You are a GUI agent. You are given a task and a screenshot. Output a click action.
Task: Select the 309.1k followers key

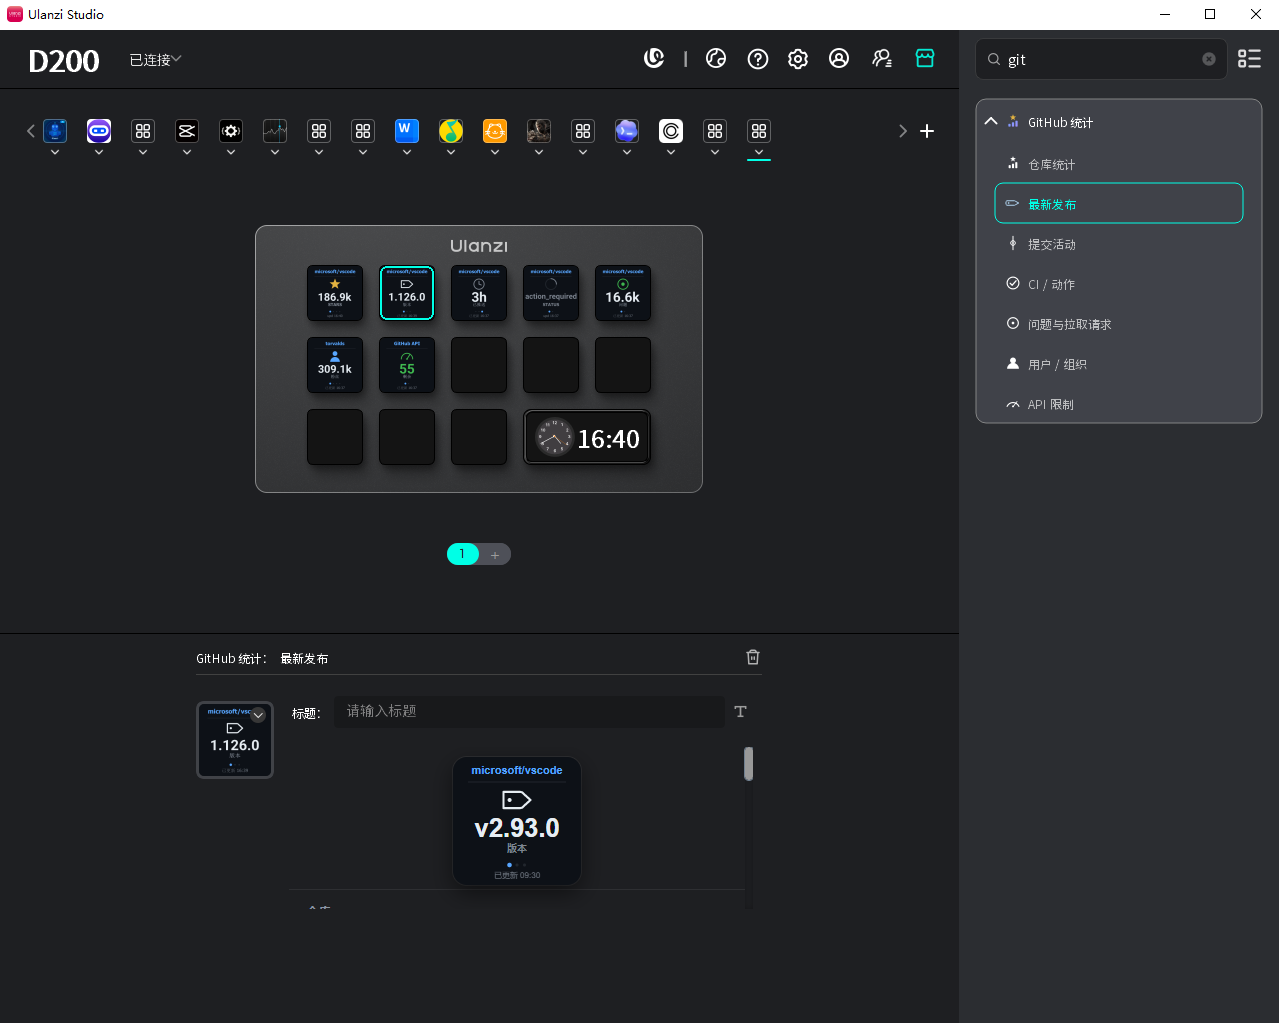click(x=335, y=365)
